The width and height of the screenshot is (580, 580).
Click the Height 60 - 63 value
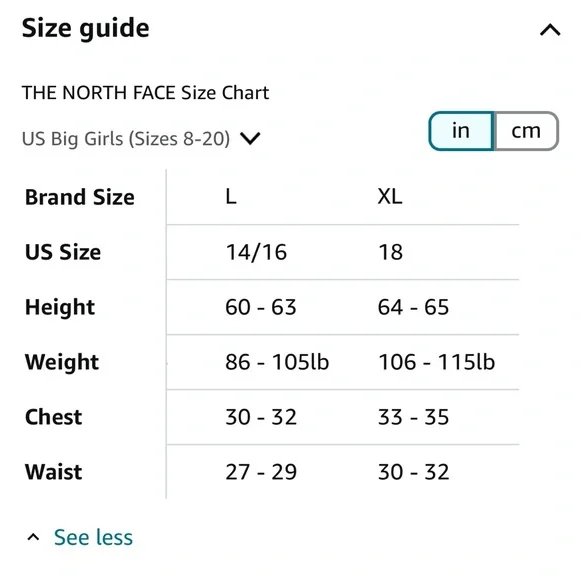[x=261, y=307]
